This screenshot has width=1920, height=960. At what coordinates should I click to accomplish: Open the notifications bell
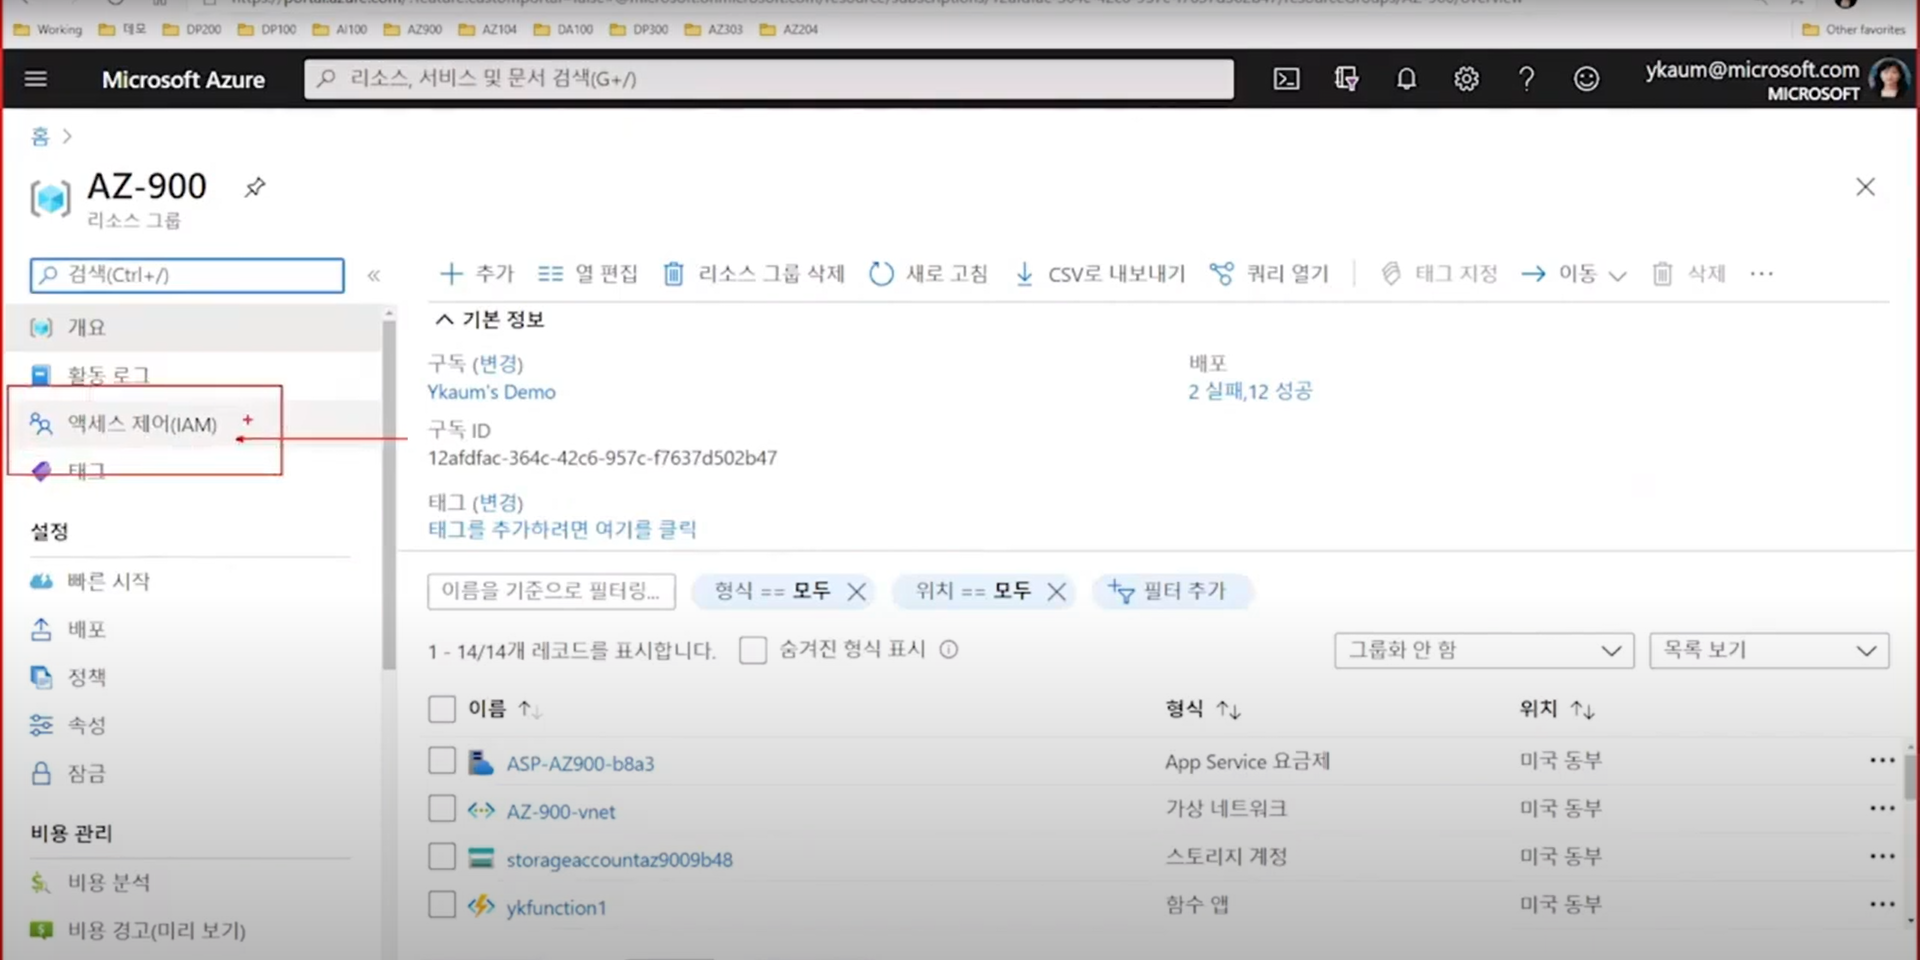(1406, 79)
